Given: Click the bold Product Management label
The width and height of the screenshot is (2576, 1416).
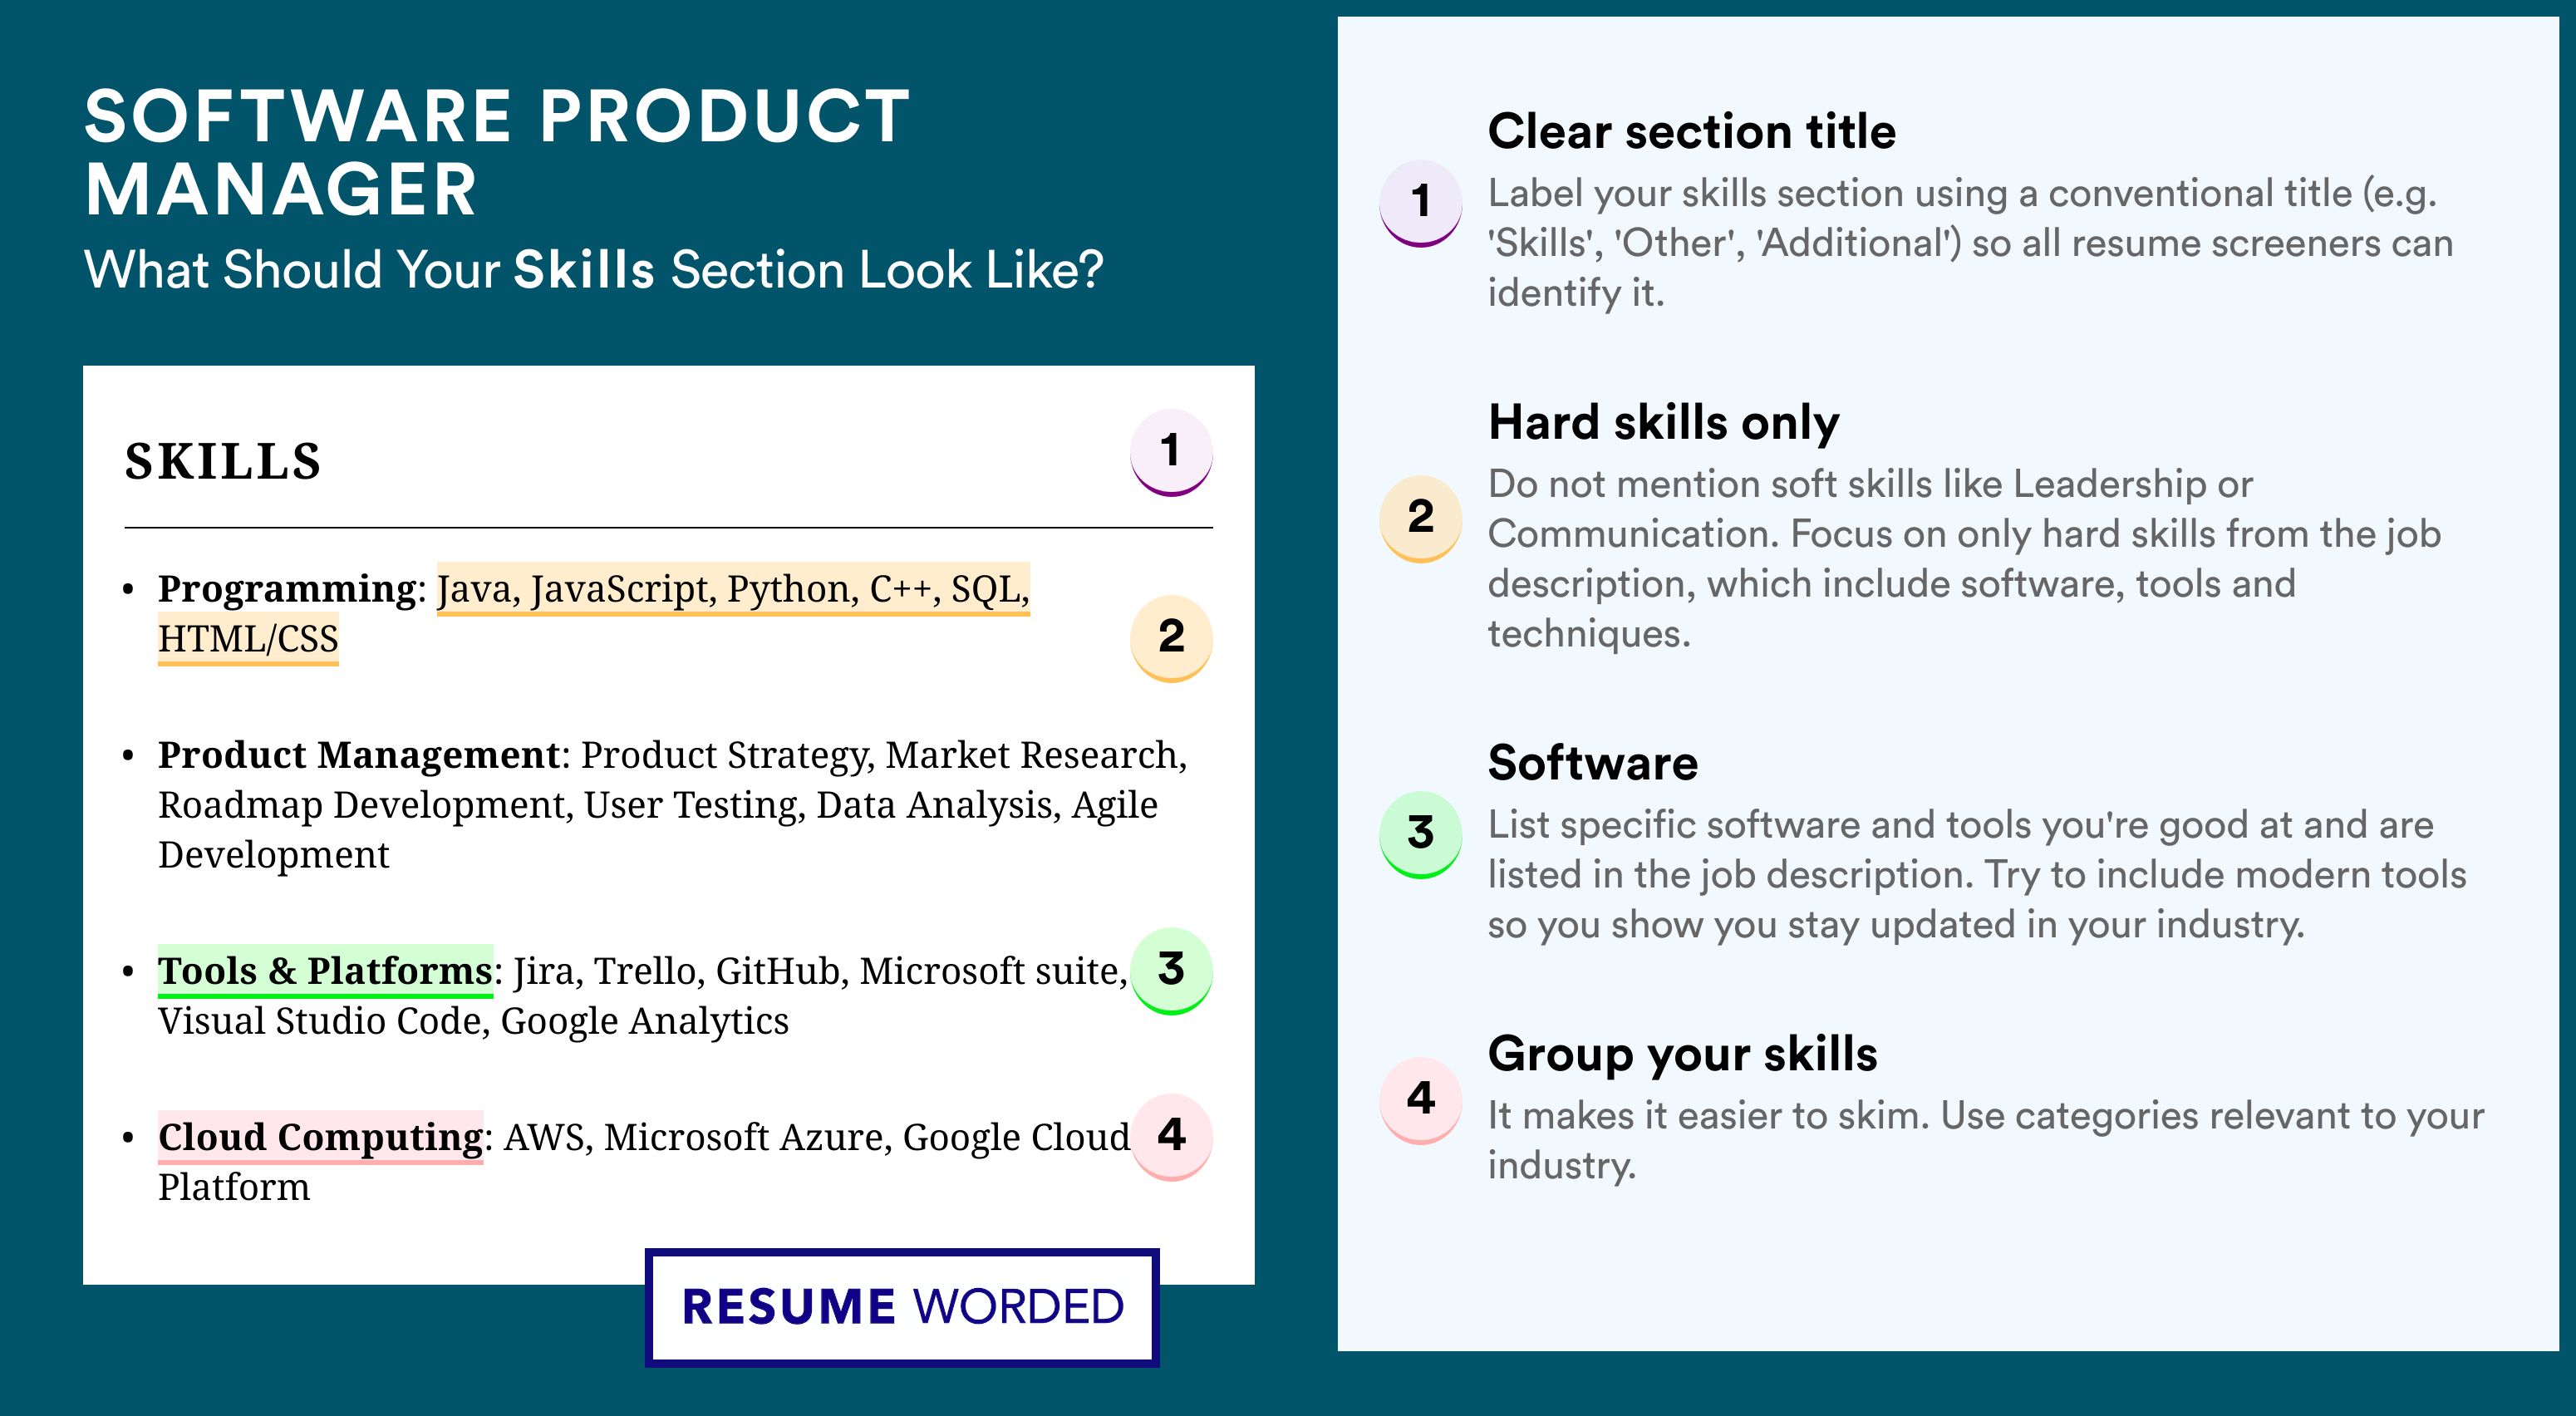Looking at the screenshot, I should pyautogui.click(x=358, y=755).
